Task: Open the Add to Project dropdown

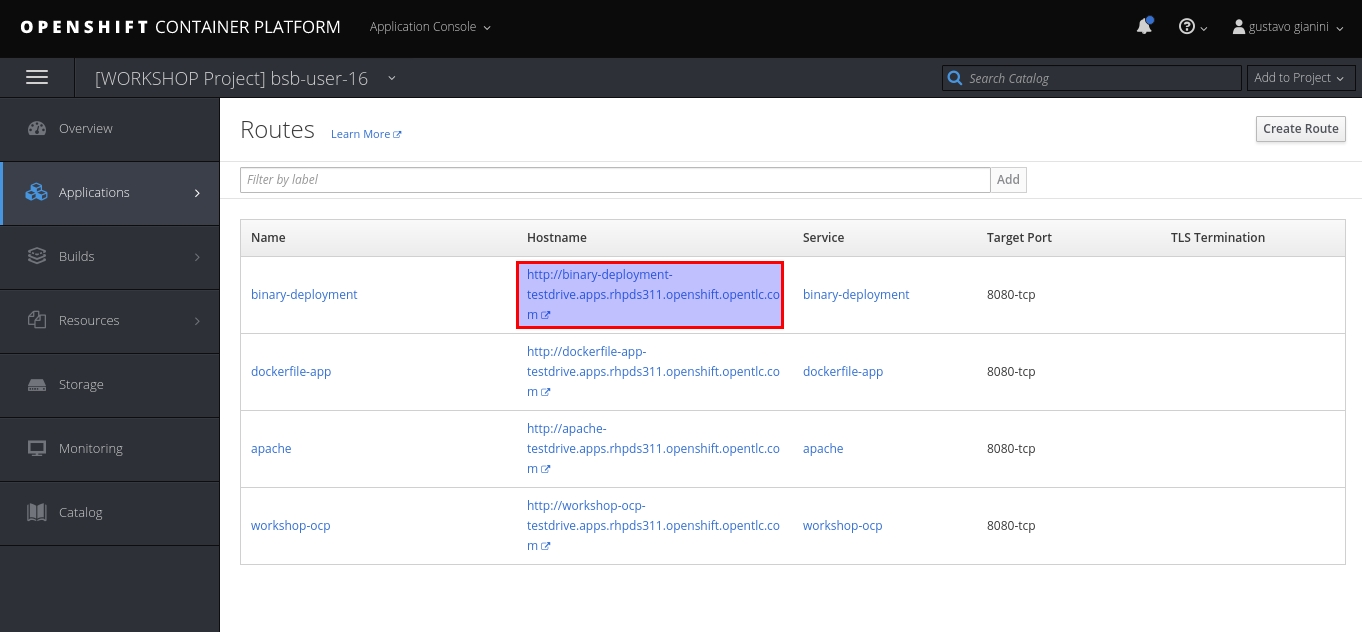Action: tap(1300, 78)
